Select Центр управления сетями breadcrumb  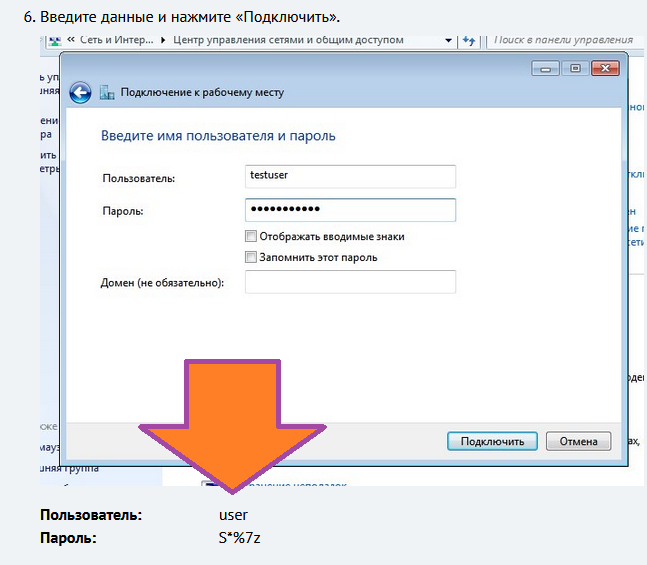tap(288, 40)
